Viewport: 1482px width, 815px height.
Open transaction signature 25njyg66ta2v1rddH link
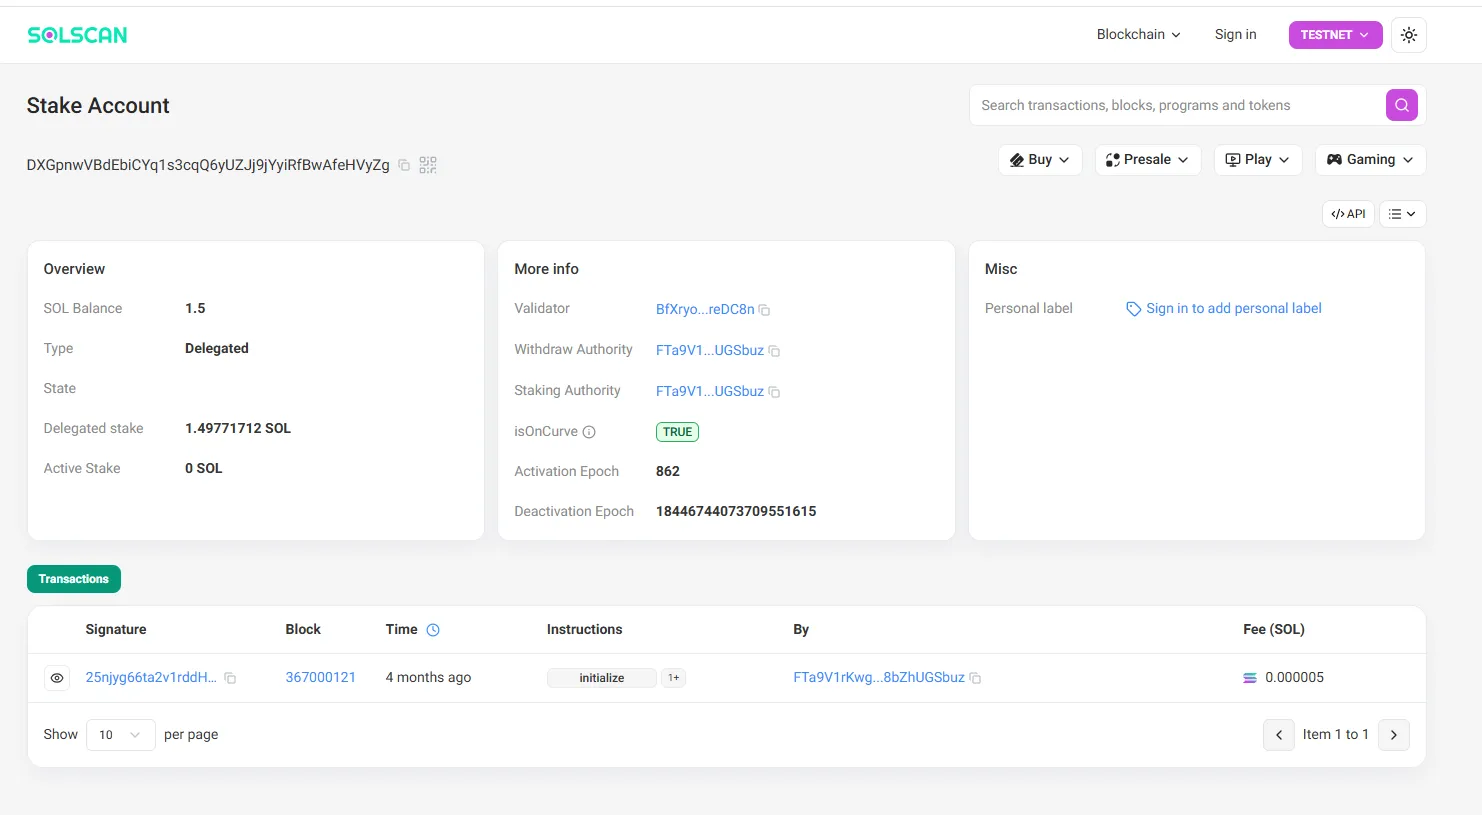(x=151, y=678)
